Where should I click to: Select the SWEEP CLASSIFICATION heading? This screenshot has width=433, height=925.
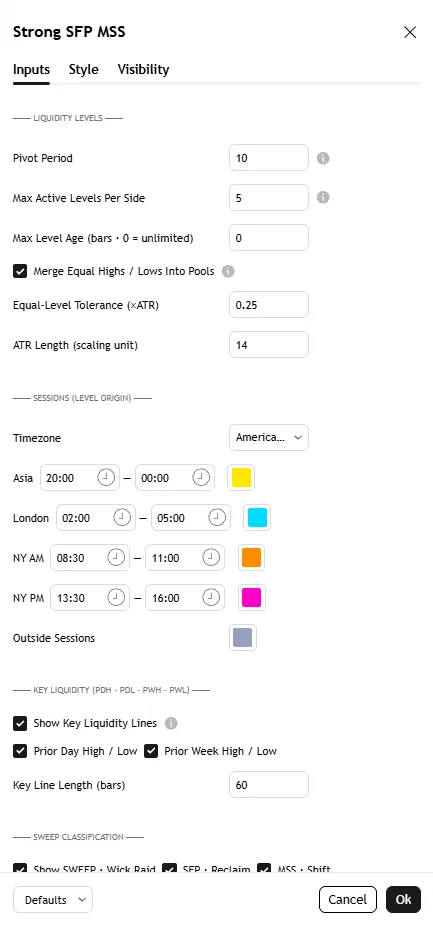78,837
